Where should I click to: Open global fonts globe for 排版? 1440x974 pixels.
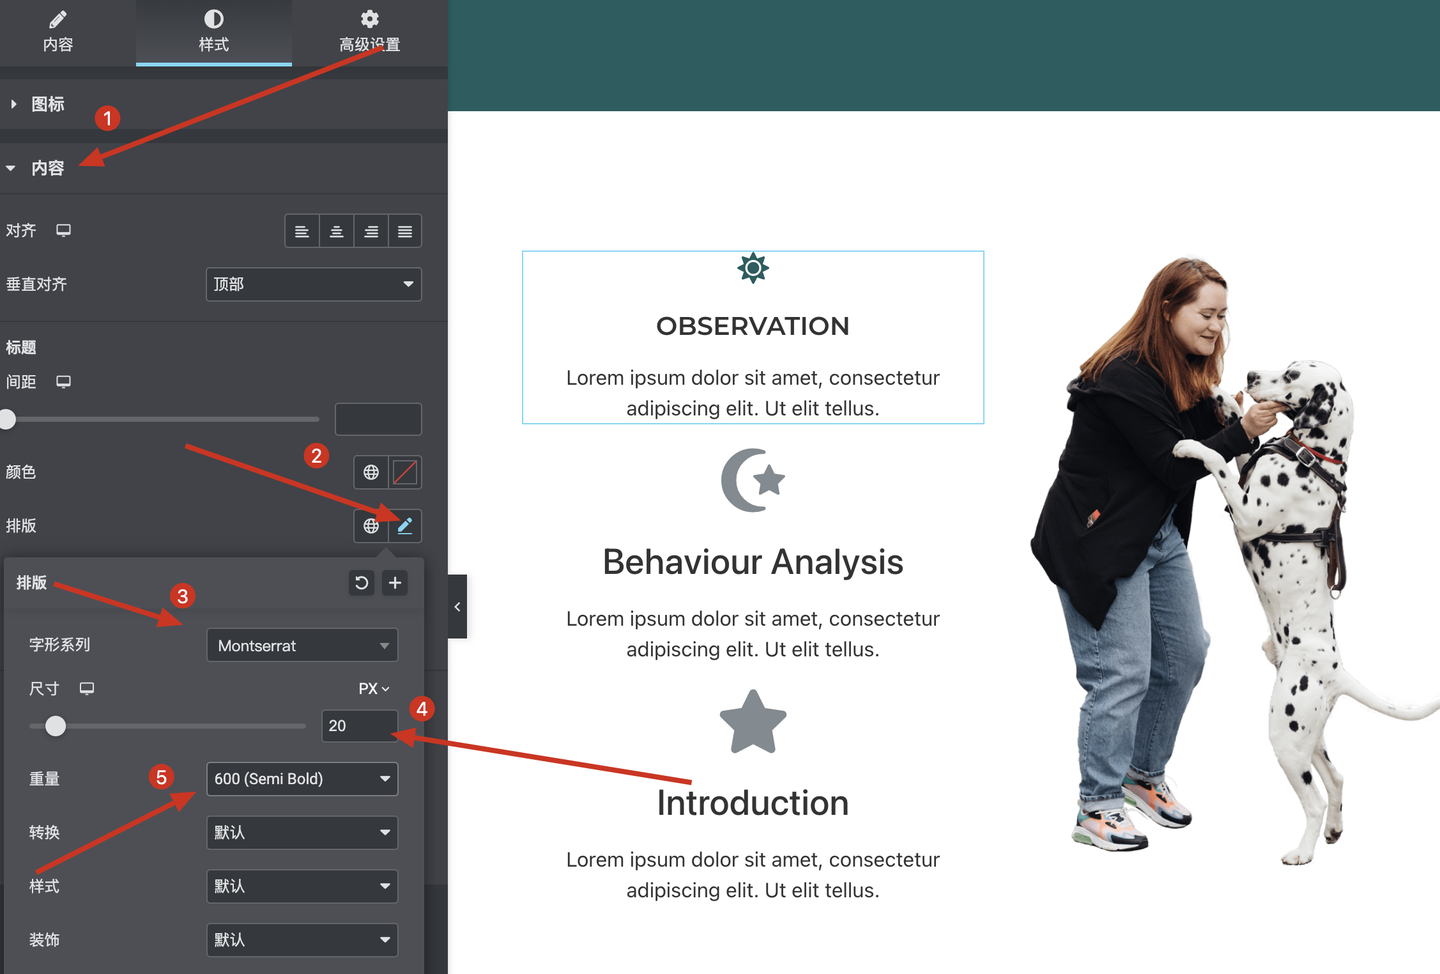click(x=371, y=526)
